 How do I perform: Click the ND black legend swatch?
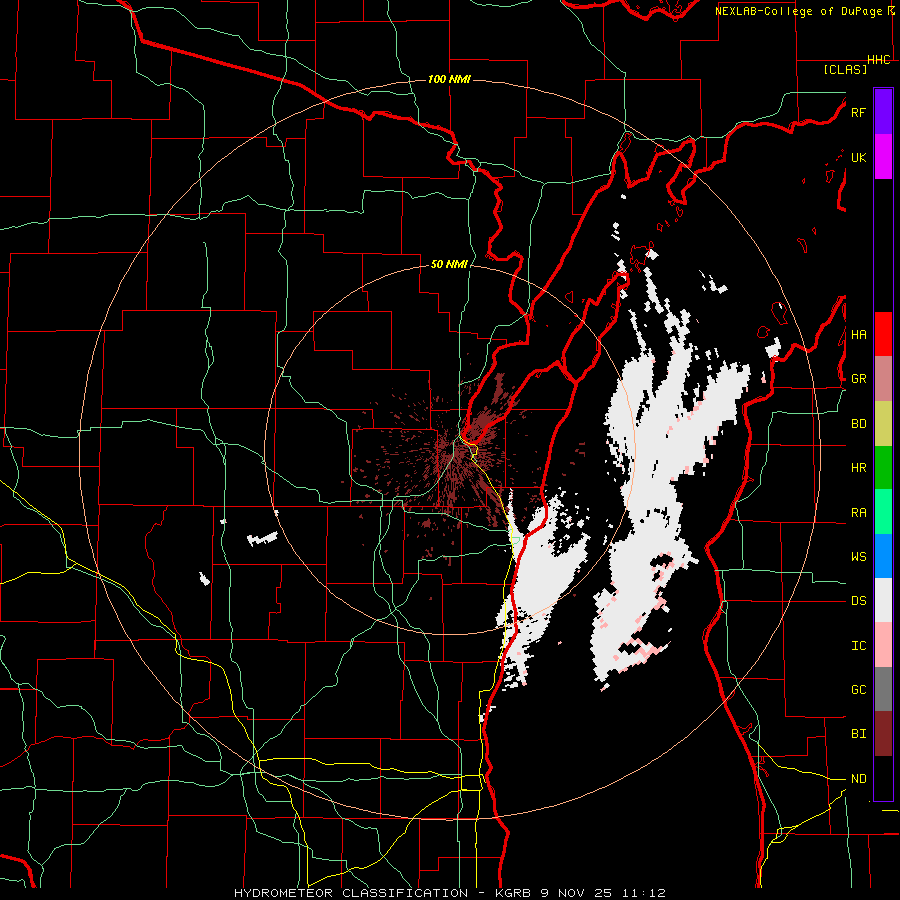pyautogui.click(x=883, y=778)
